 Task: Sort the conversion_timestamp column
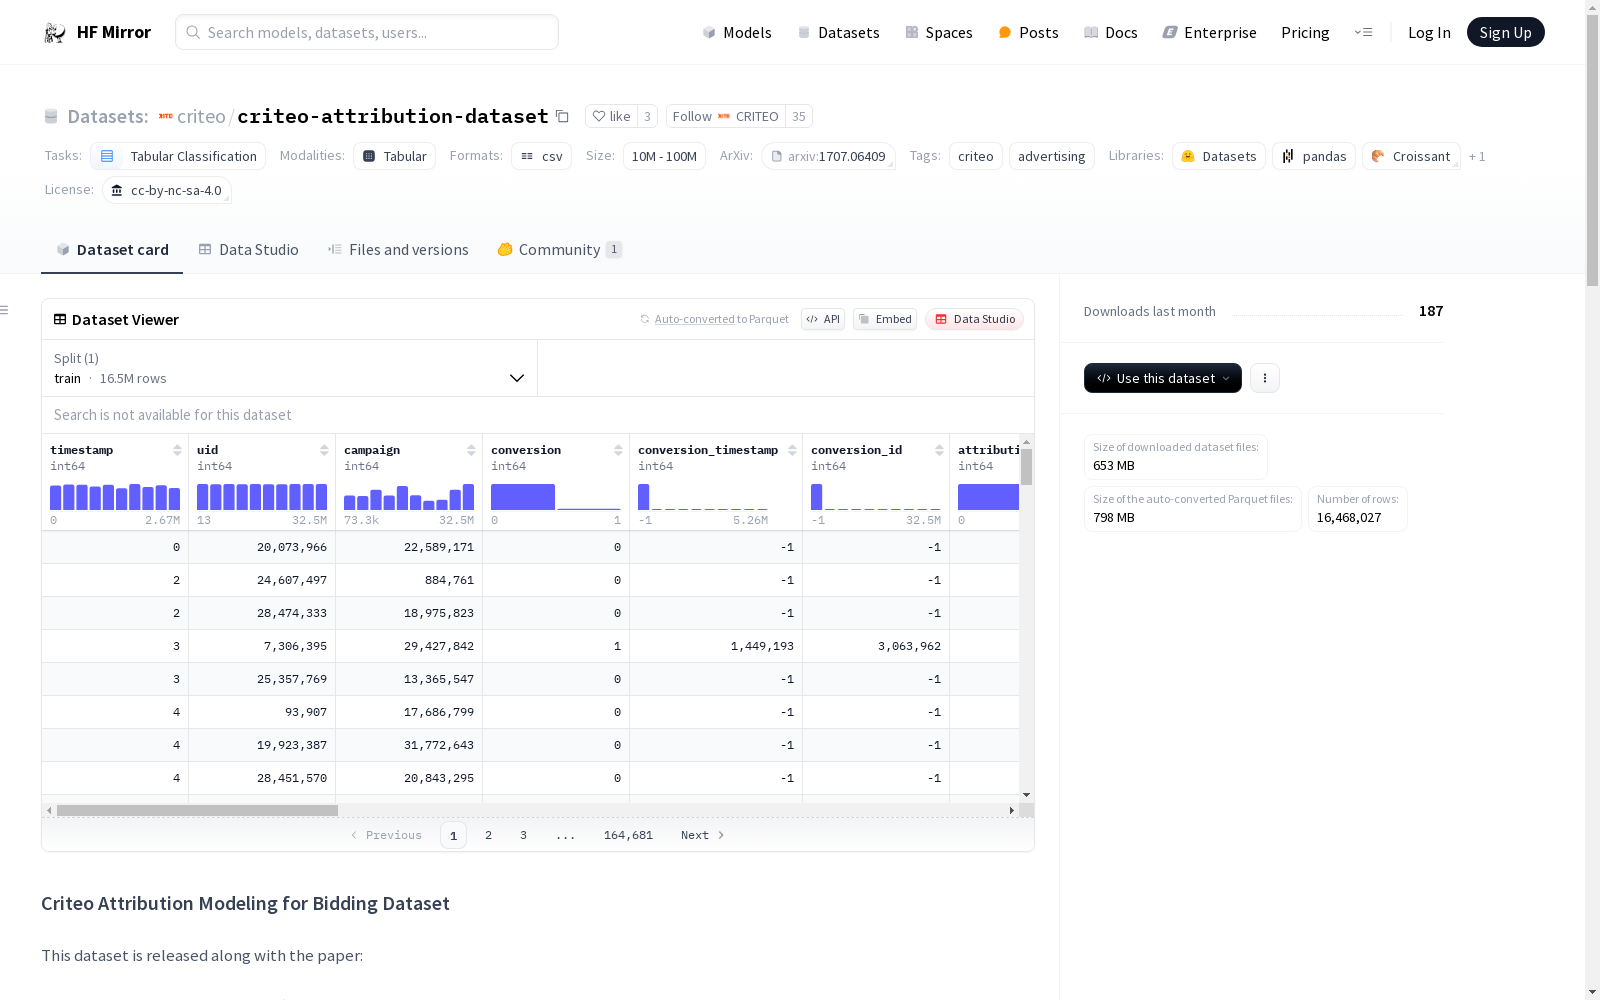coord(792,450)
